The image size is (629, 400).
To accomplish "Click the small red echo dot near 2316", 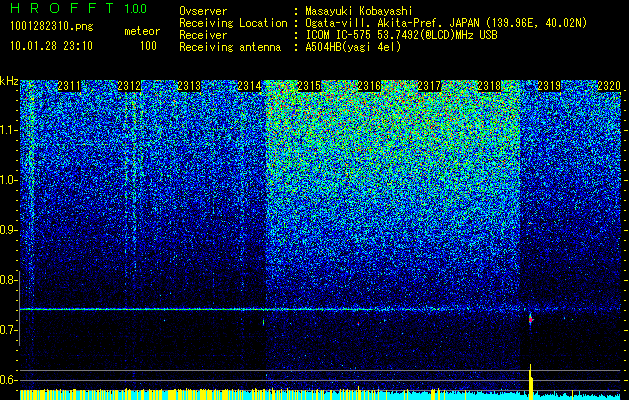I will (358, 323).
